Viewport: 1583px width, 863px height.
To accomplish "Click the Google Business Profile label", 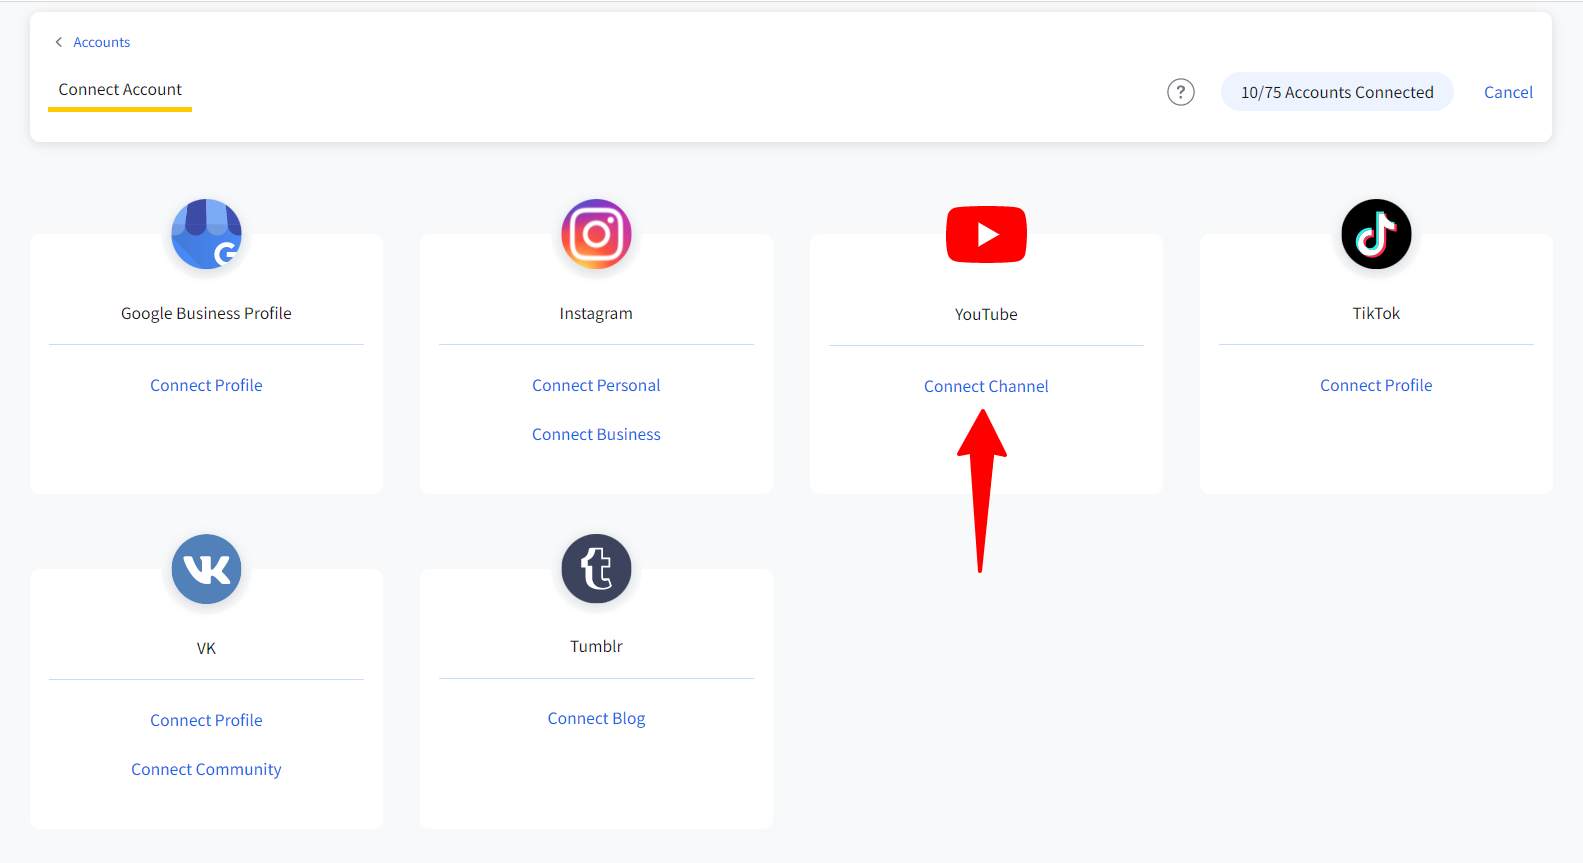I will 206,313.
